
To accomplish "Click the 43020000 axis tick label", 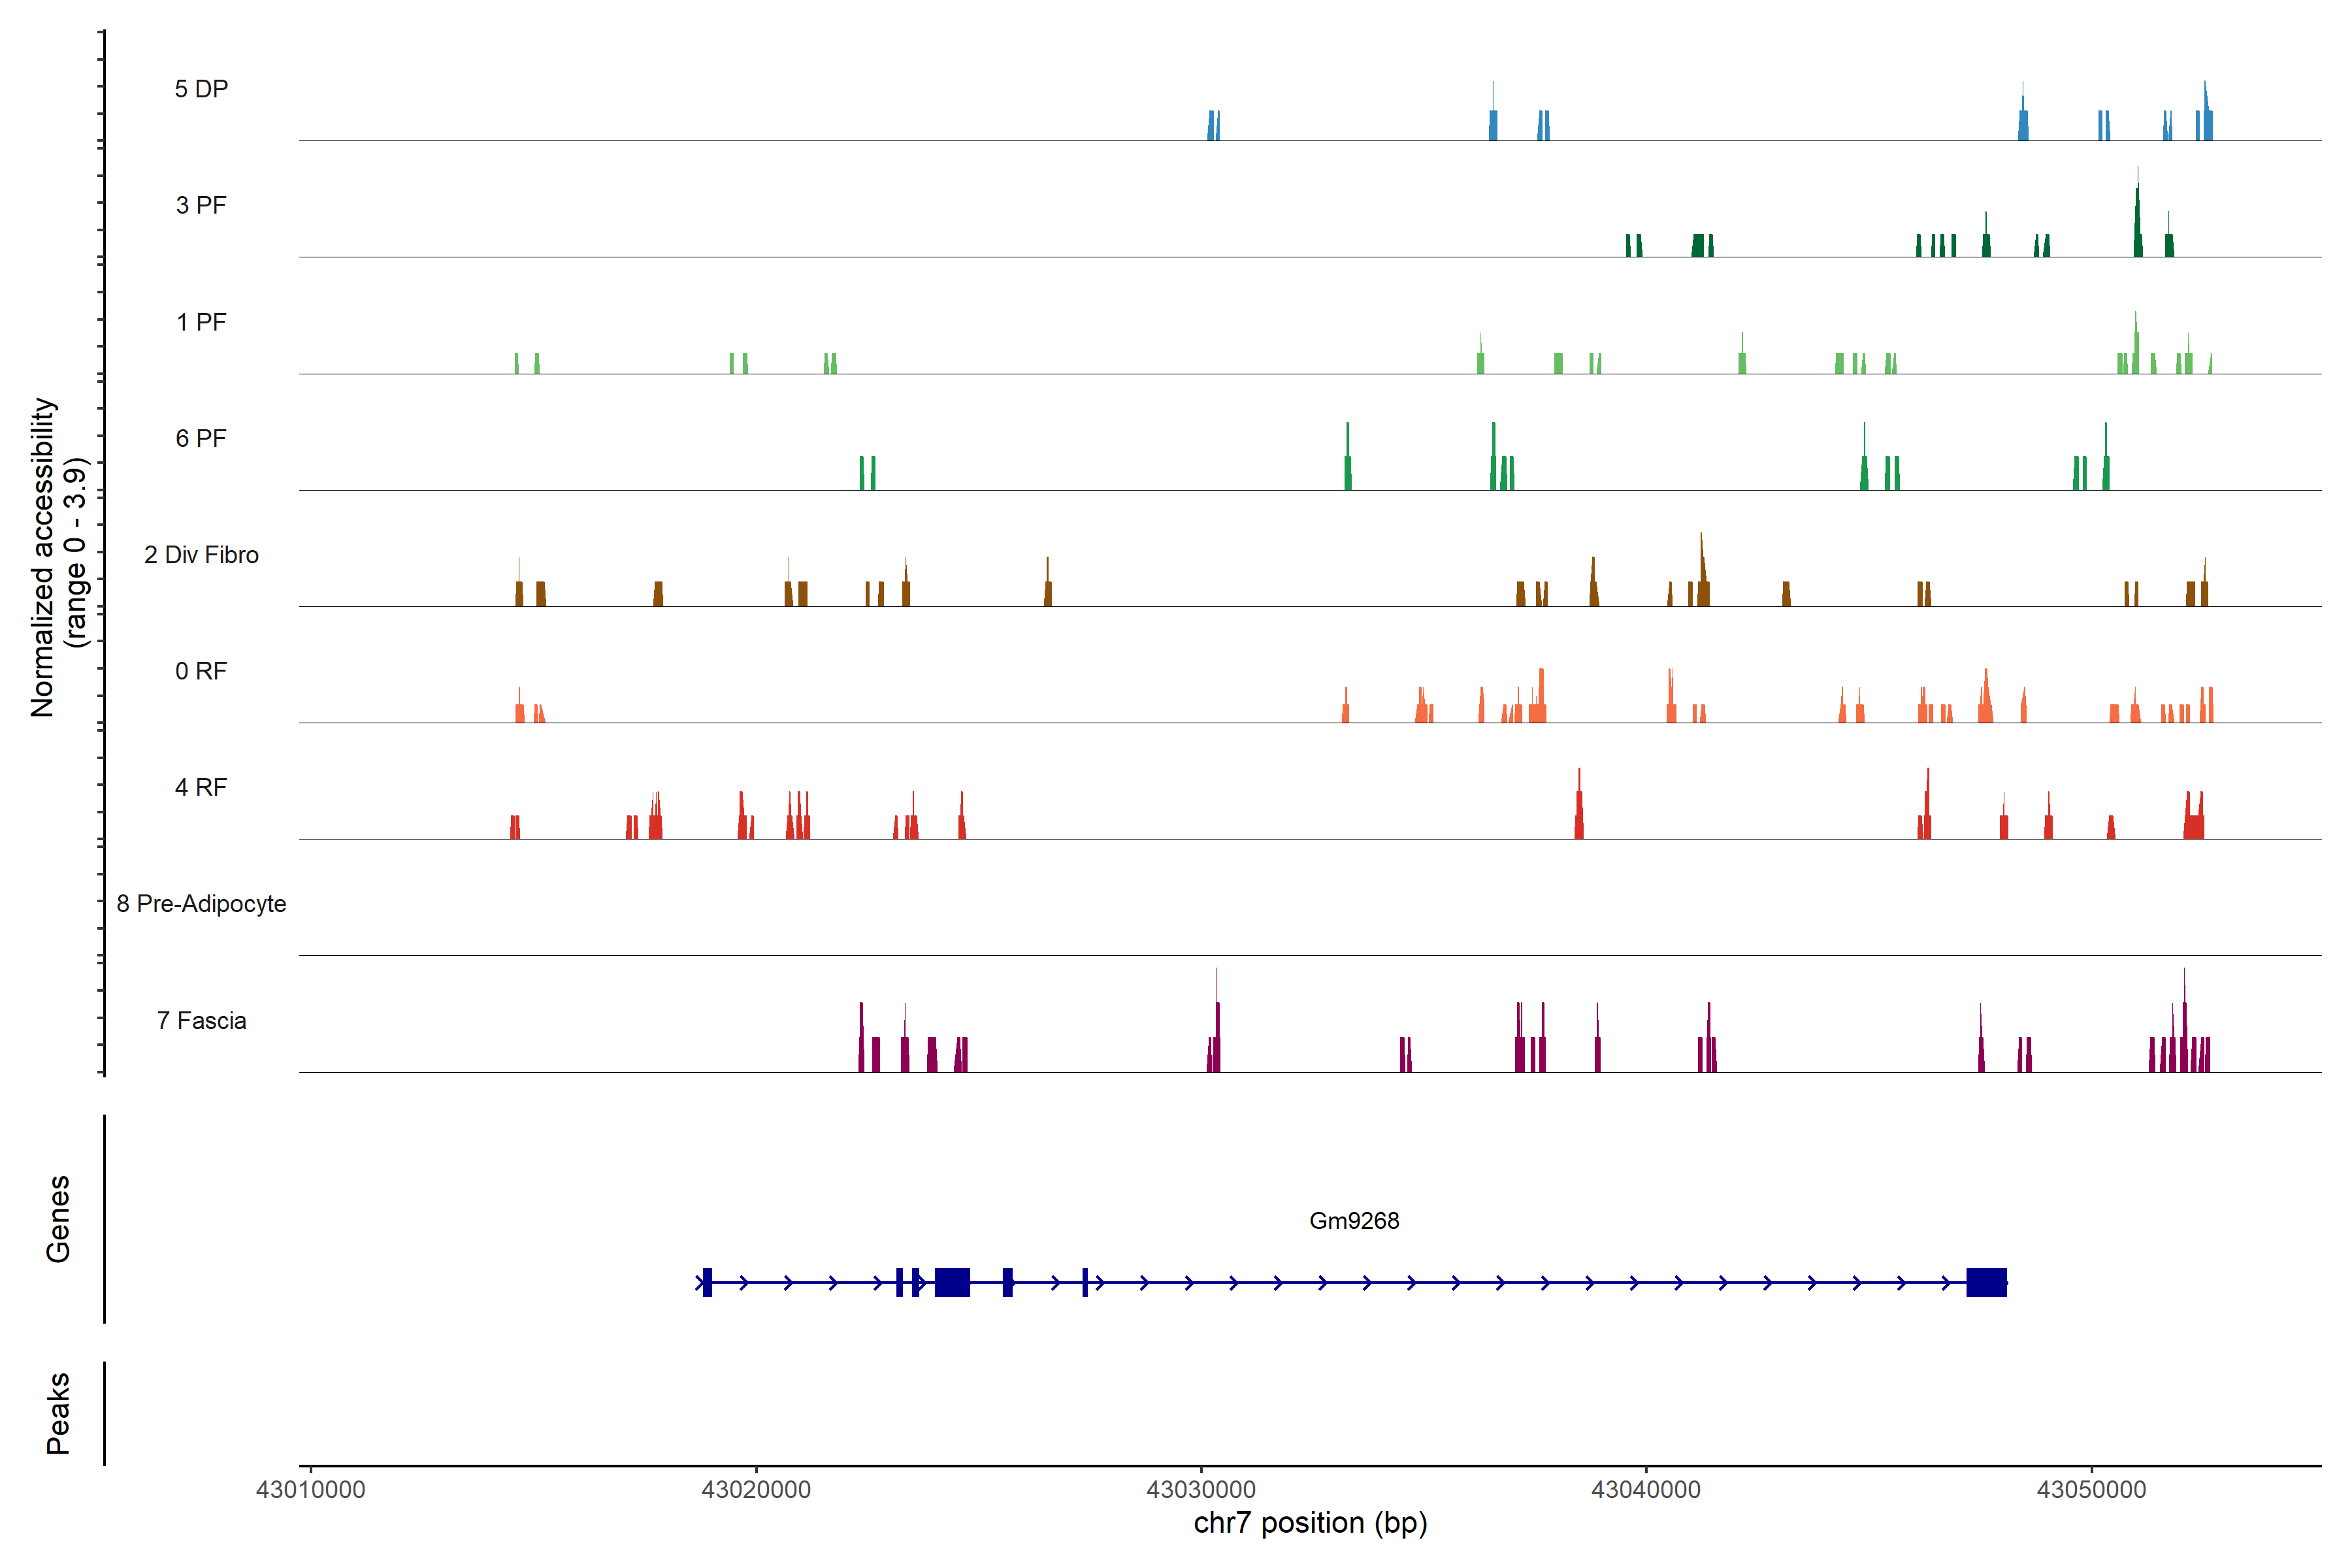I will point(756,1489).
